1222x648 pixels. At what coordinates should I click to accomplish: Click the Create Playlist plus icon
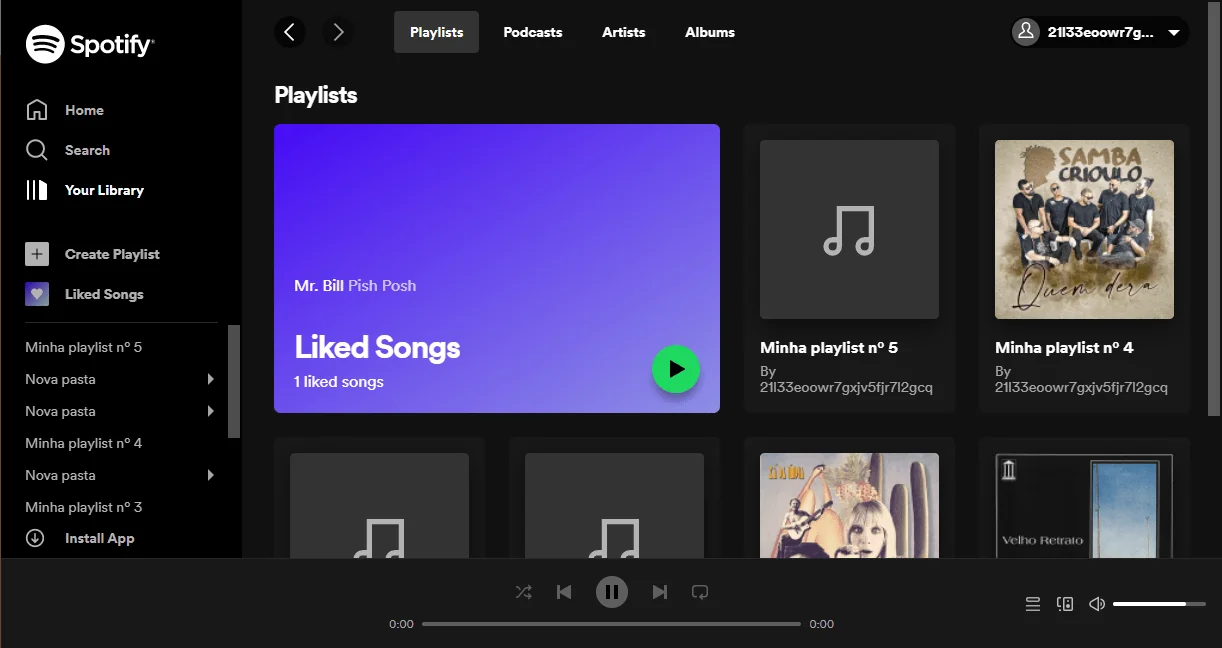tap(37, 254)
